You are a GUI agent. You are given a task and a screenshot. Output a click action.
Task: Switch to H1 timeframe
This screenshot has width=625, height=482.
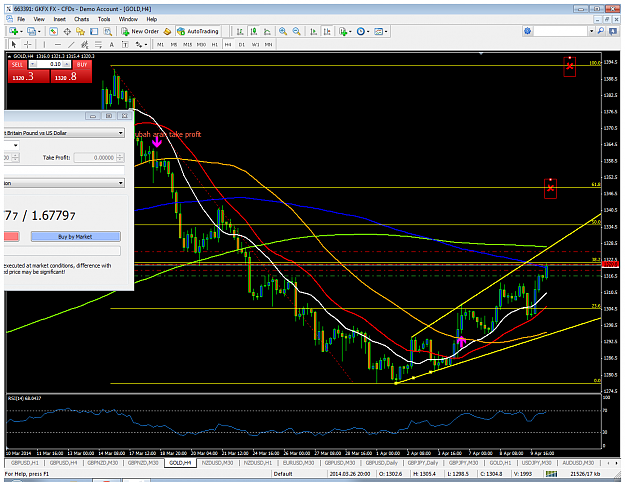(214, 44)
